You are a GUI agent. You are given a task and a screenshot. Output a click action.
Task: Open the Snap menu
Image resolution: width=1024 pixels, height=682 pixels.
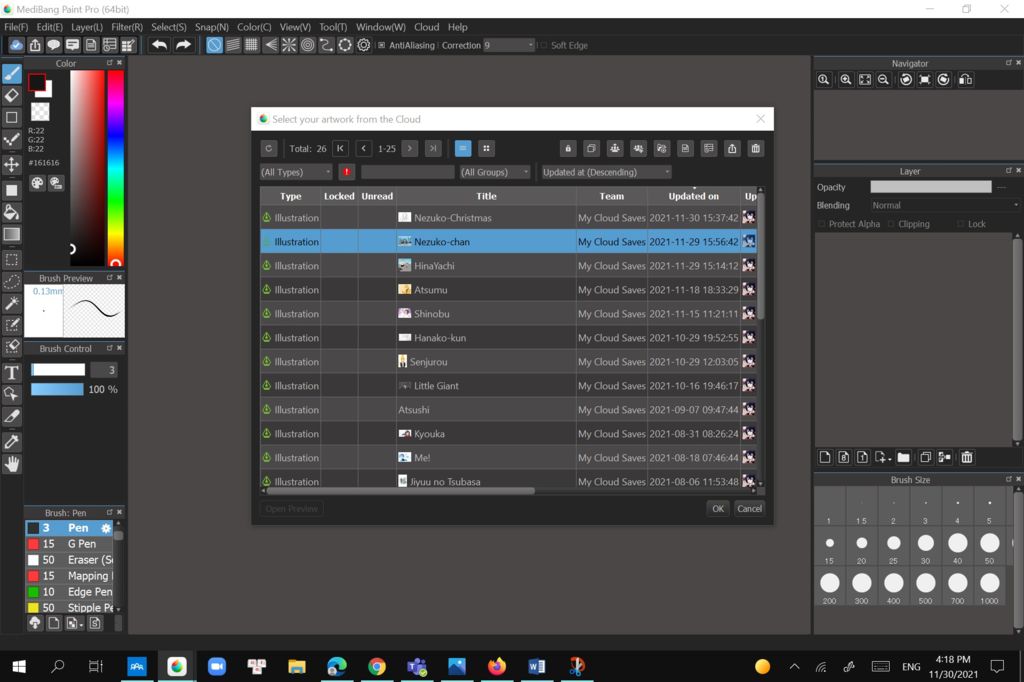pyautogui.click(x=212, y=27)
